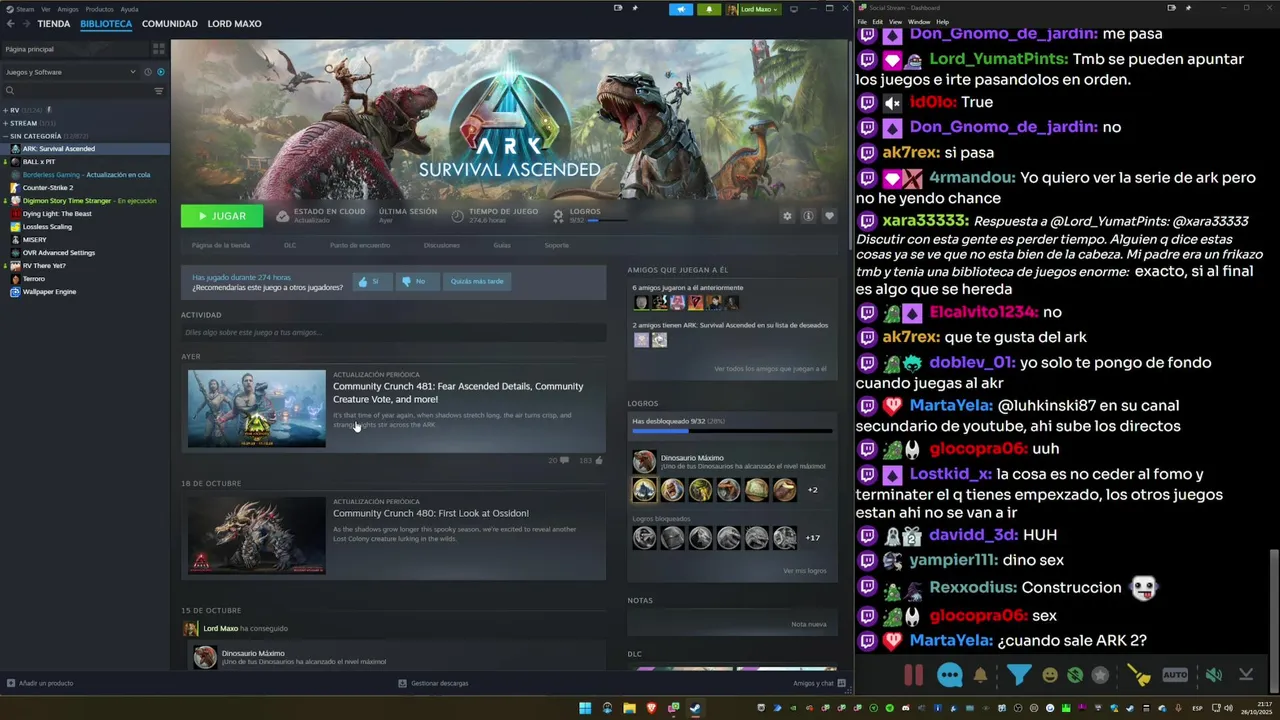The height and width of the screenshot is (720, 1280).
Task: Open the Steam announcements megaphone button
Action: click(682, 9)
